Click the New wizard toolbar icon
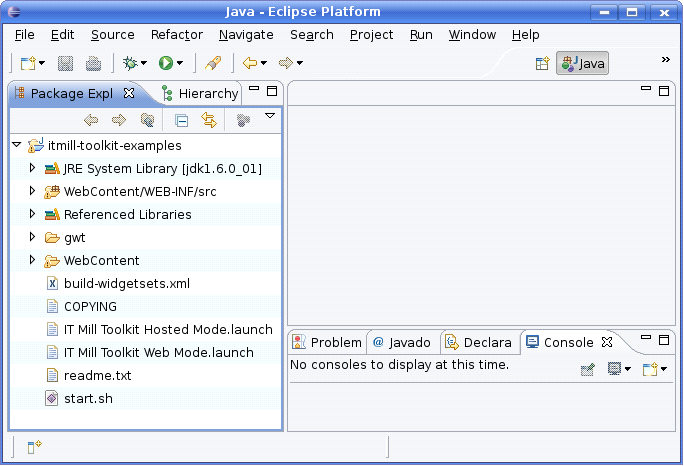This screenshot has height=466, width=684. [x=28, y=64]
